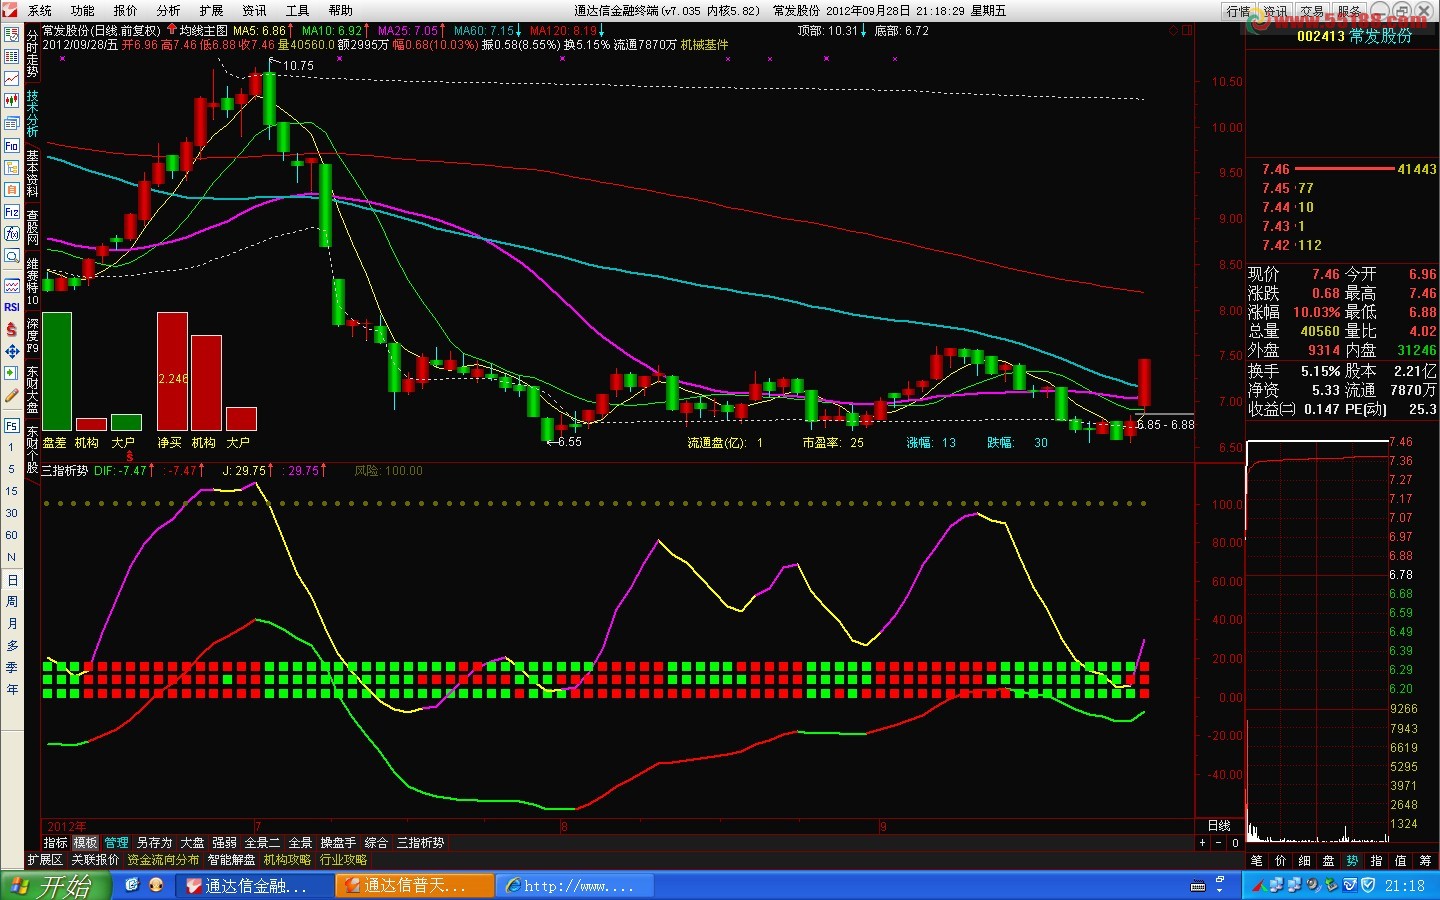Switch to 5-minute period

pyautogui.click(x=12, y=469)
